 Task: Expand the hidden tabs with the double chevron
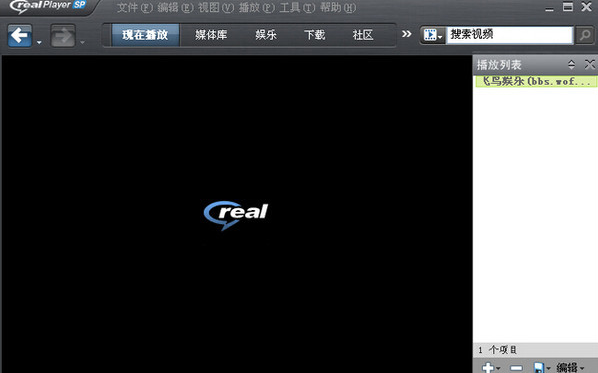click(x=407, y=34)
